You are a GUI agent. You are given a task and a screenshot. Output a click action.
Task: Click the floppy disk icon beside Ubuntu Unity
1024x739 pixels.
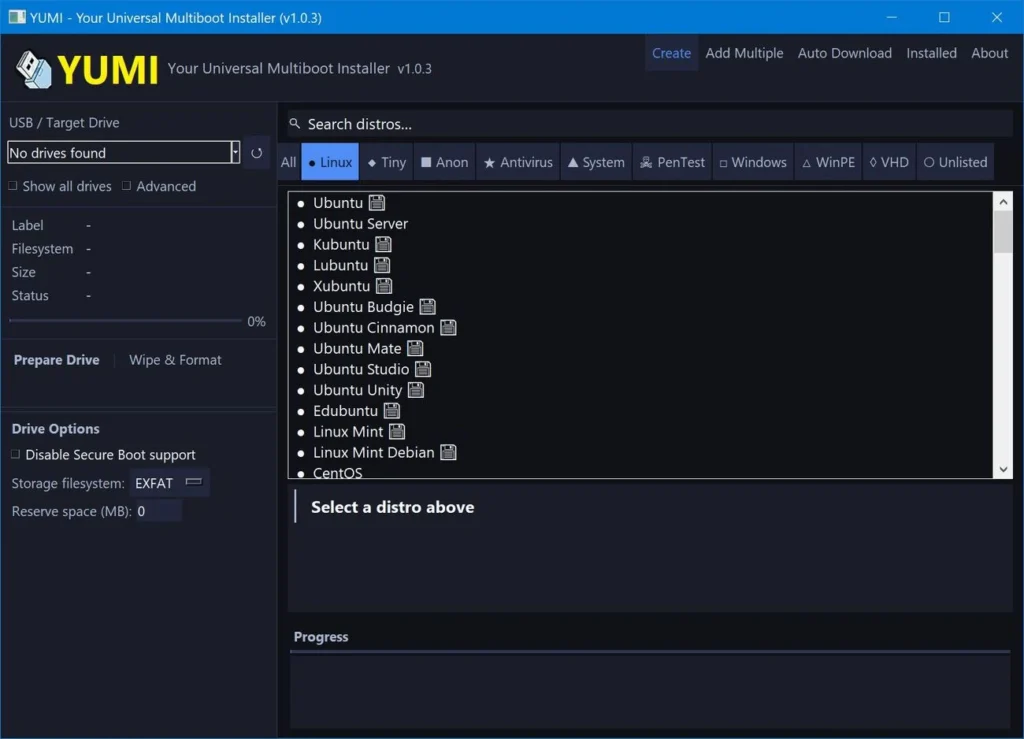pos(416,390)
